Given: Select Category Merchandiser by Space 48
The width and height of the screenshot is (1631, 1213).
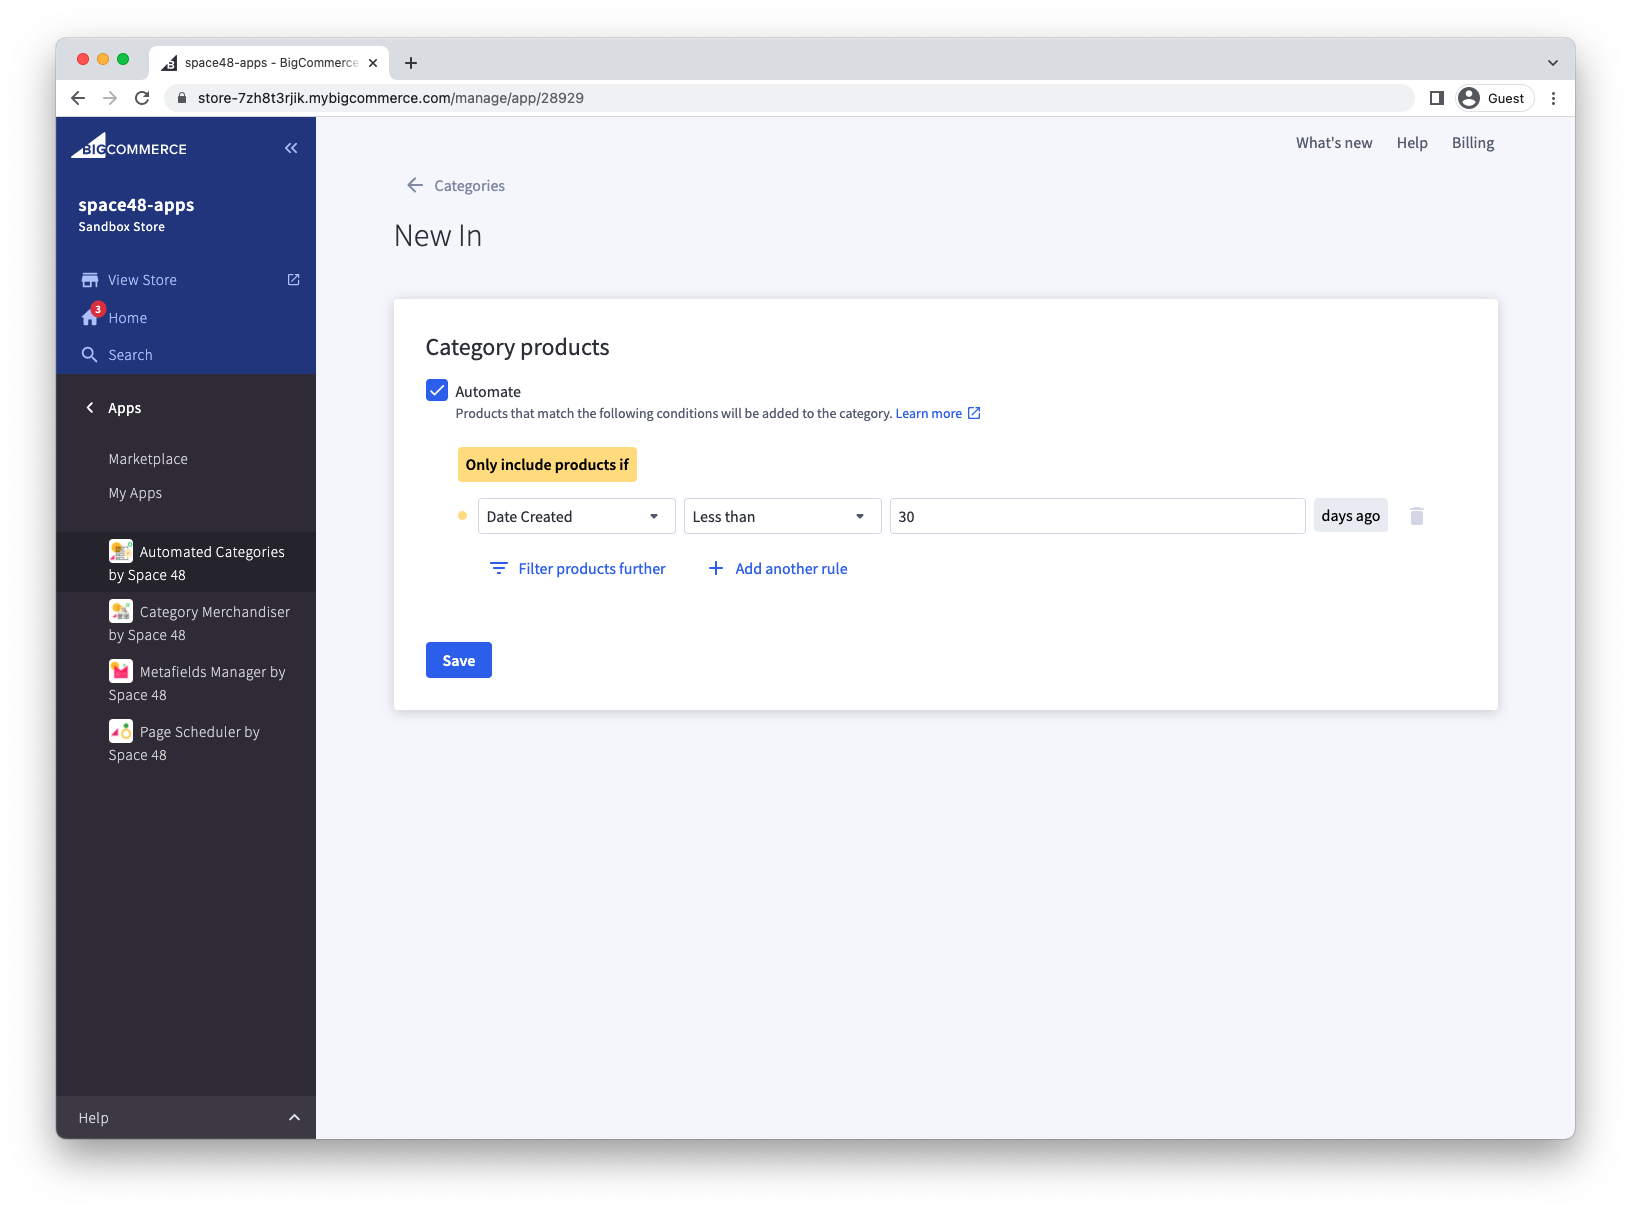Looking at the screenshot, I should click(x=186, y=622).
